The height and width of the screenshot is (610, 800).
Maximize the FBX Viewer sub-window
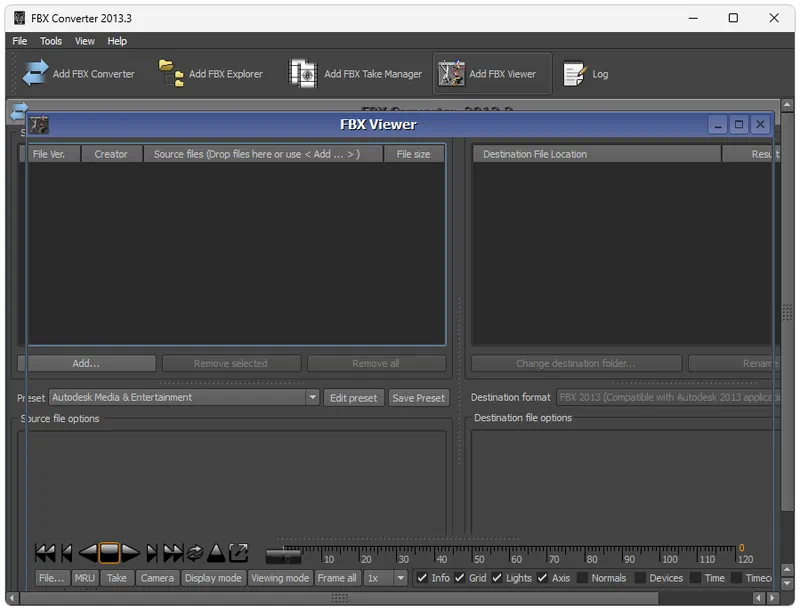[738, 124]
